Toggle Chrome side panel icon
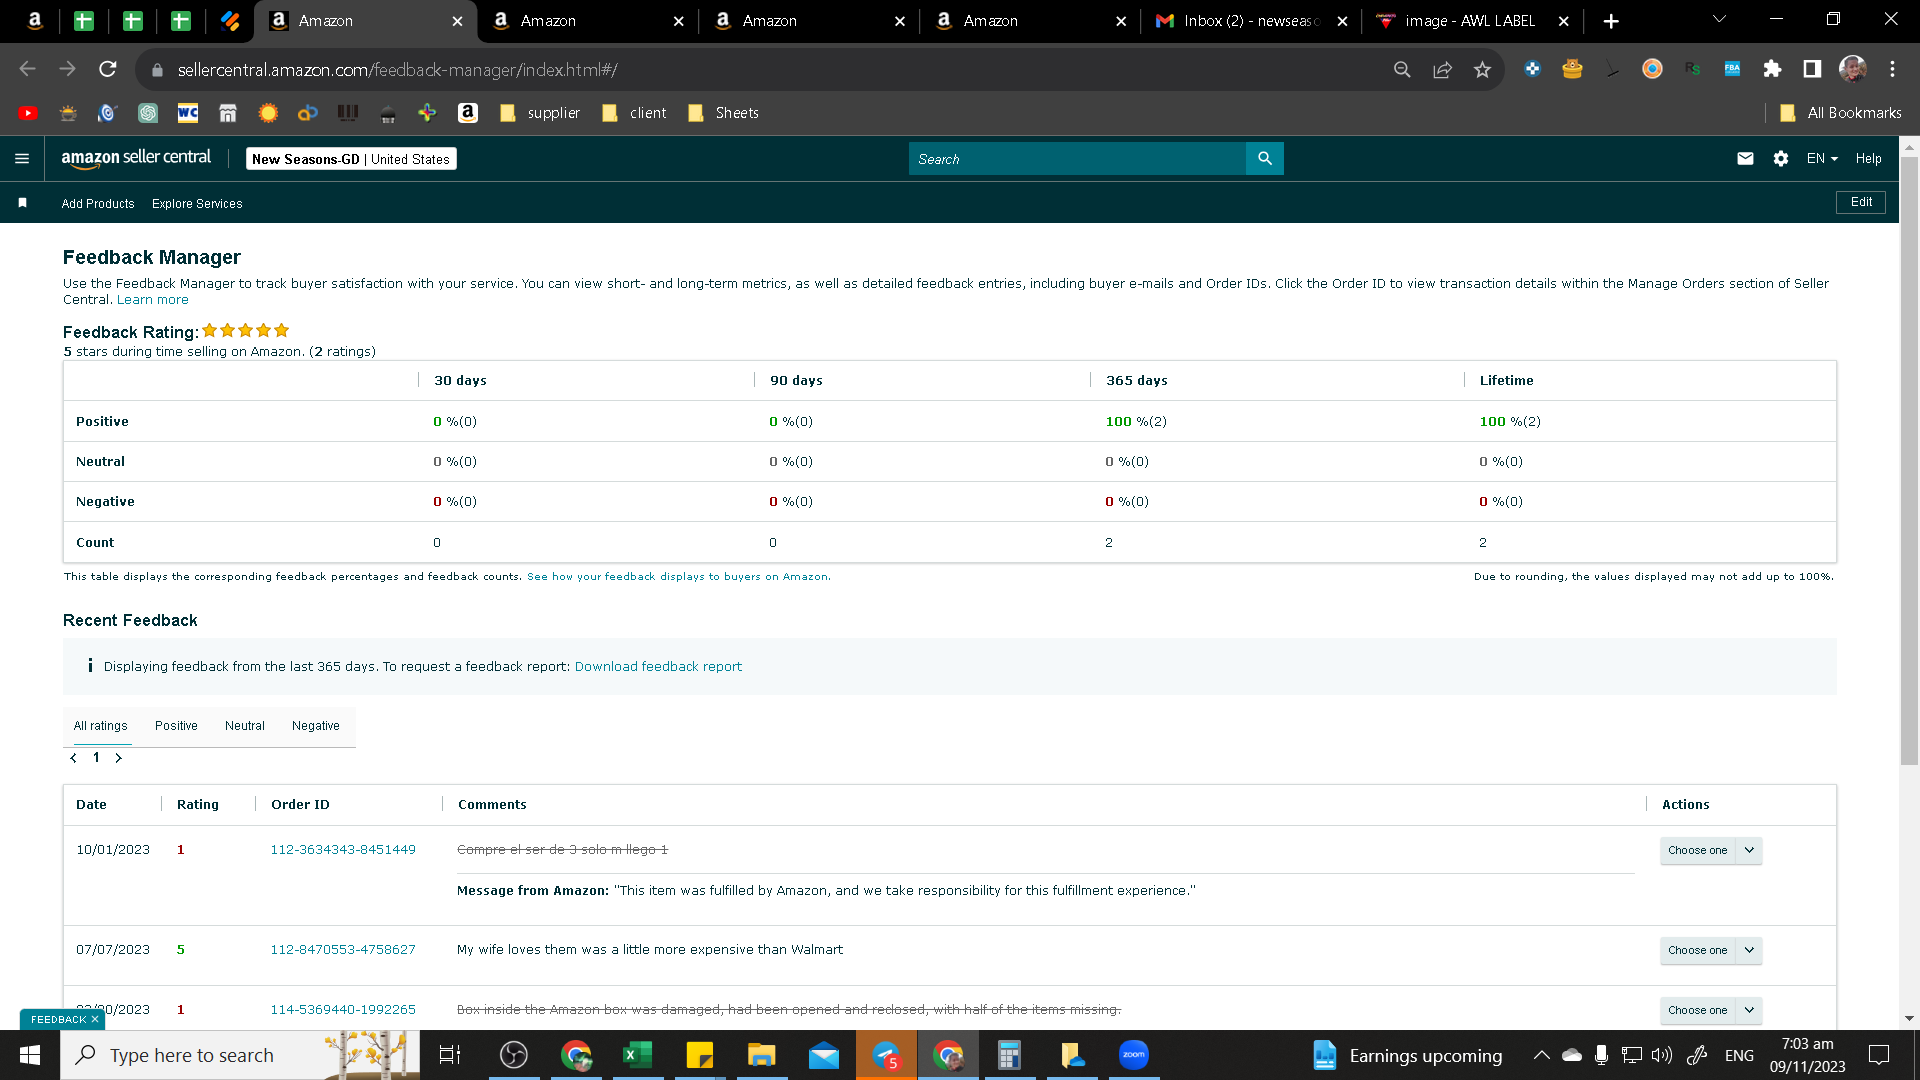Image resolution: width=1920 pixels, height=1080 pixels. coord(1812,69)
